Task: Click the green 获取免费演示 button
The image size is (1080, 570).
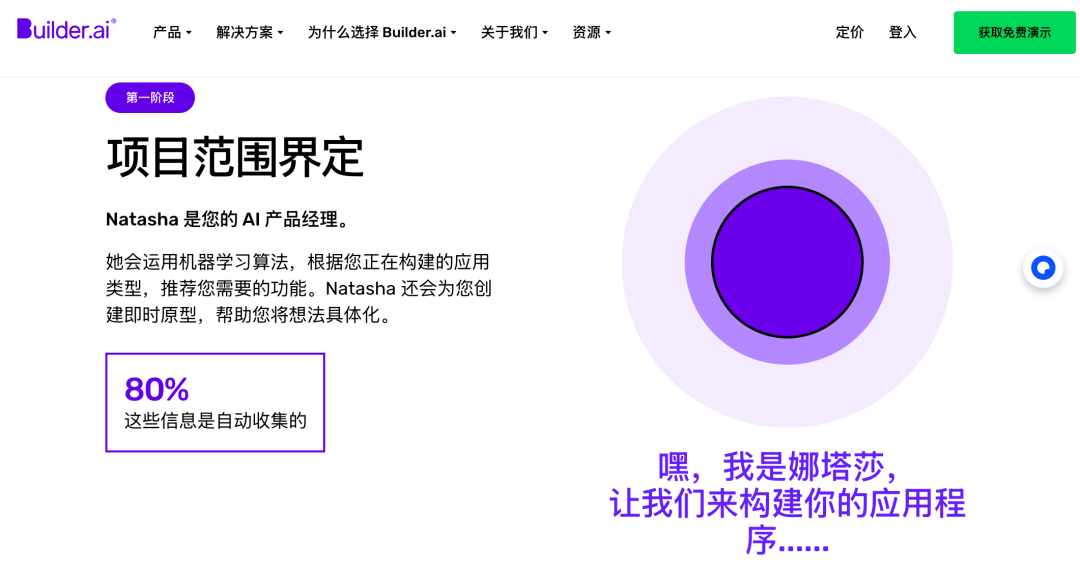Action: (1014, 32)
